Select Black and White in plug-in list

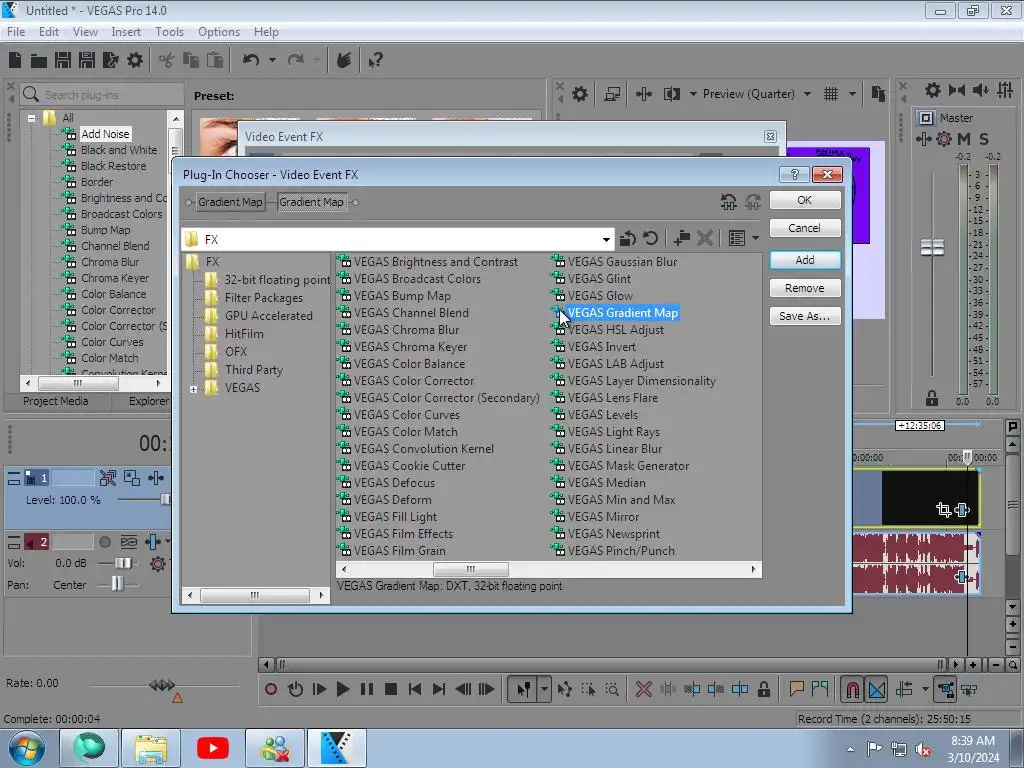click(119, 150)
